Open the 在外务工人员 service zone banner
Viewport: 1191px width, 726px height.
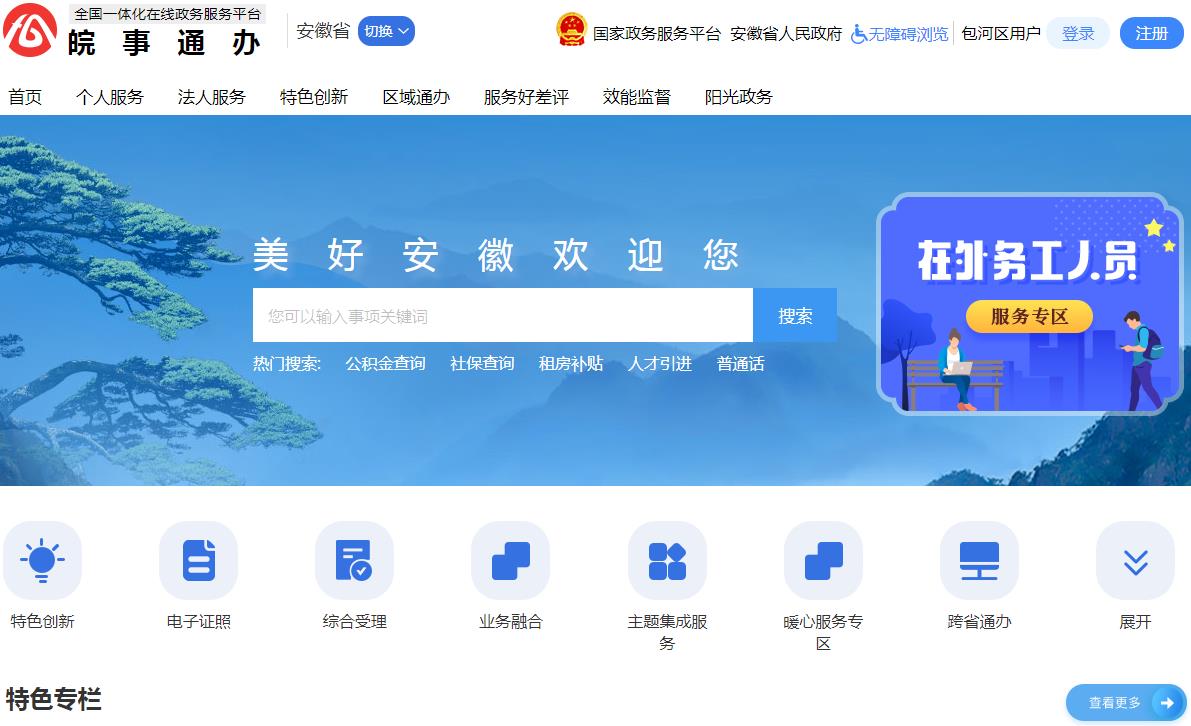click(1028, 305)
